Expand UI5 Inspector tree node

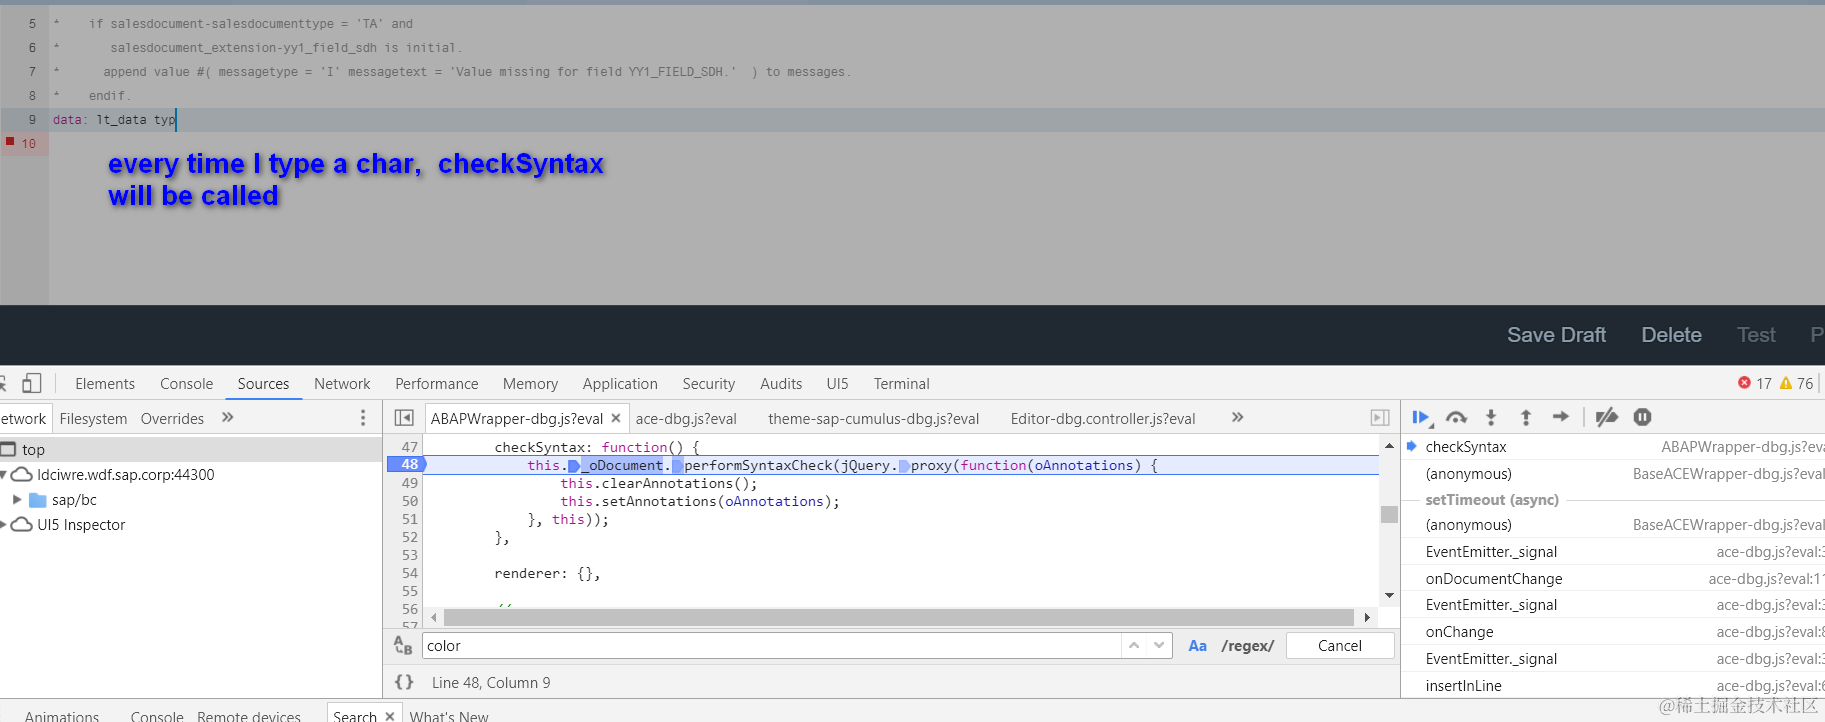(x=3, y=525)
